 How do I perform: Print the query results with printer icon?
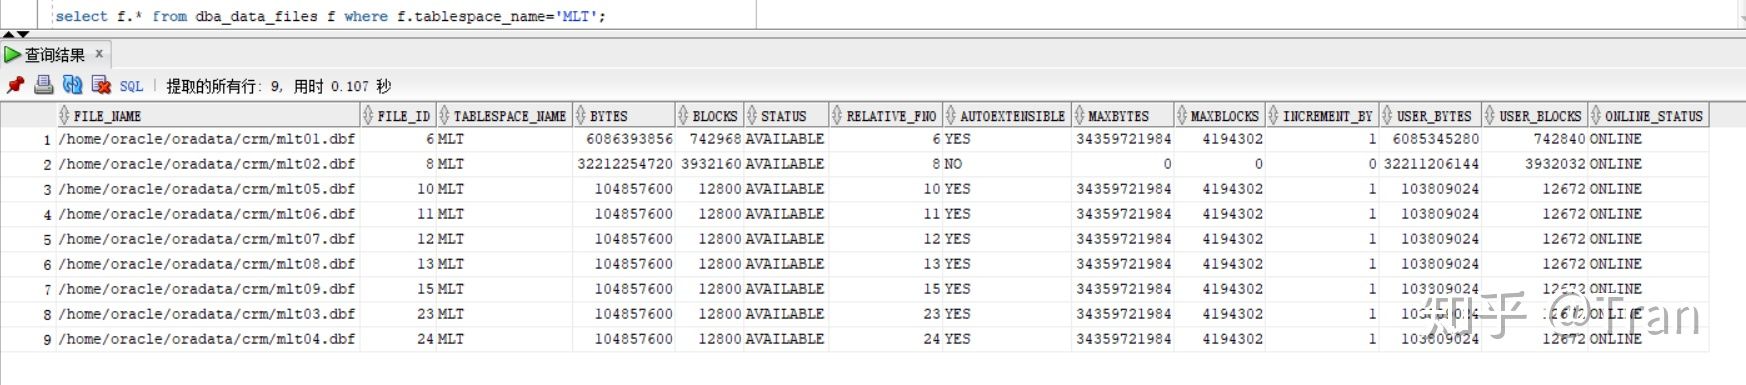44,86
